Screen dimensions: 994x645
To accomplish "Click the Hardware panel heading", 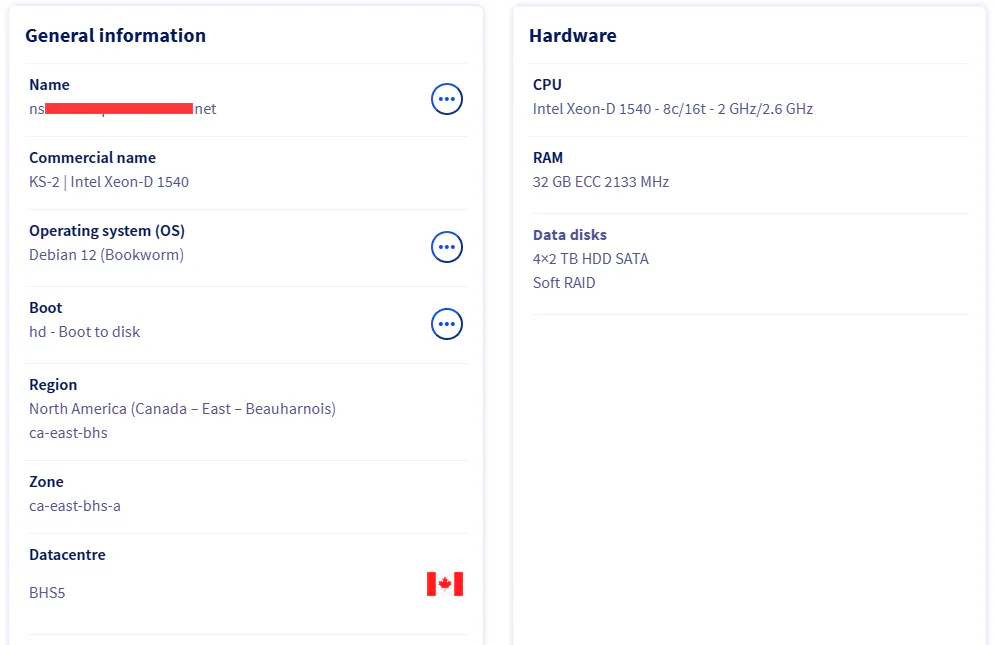I will pos(573,36).
